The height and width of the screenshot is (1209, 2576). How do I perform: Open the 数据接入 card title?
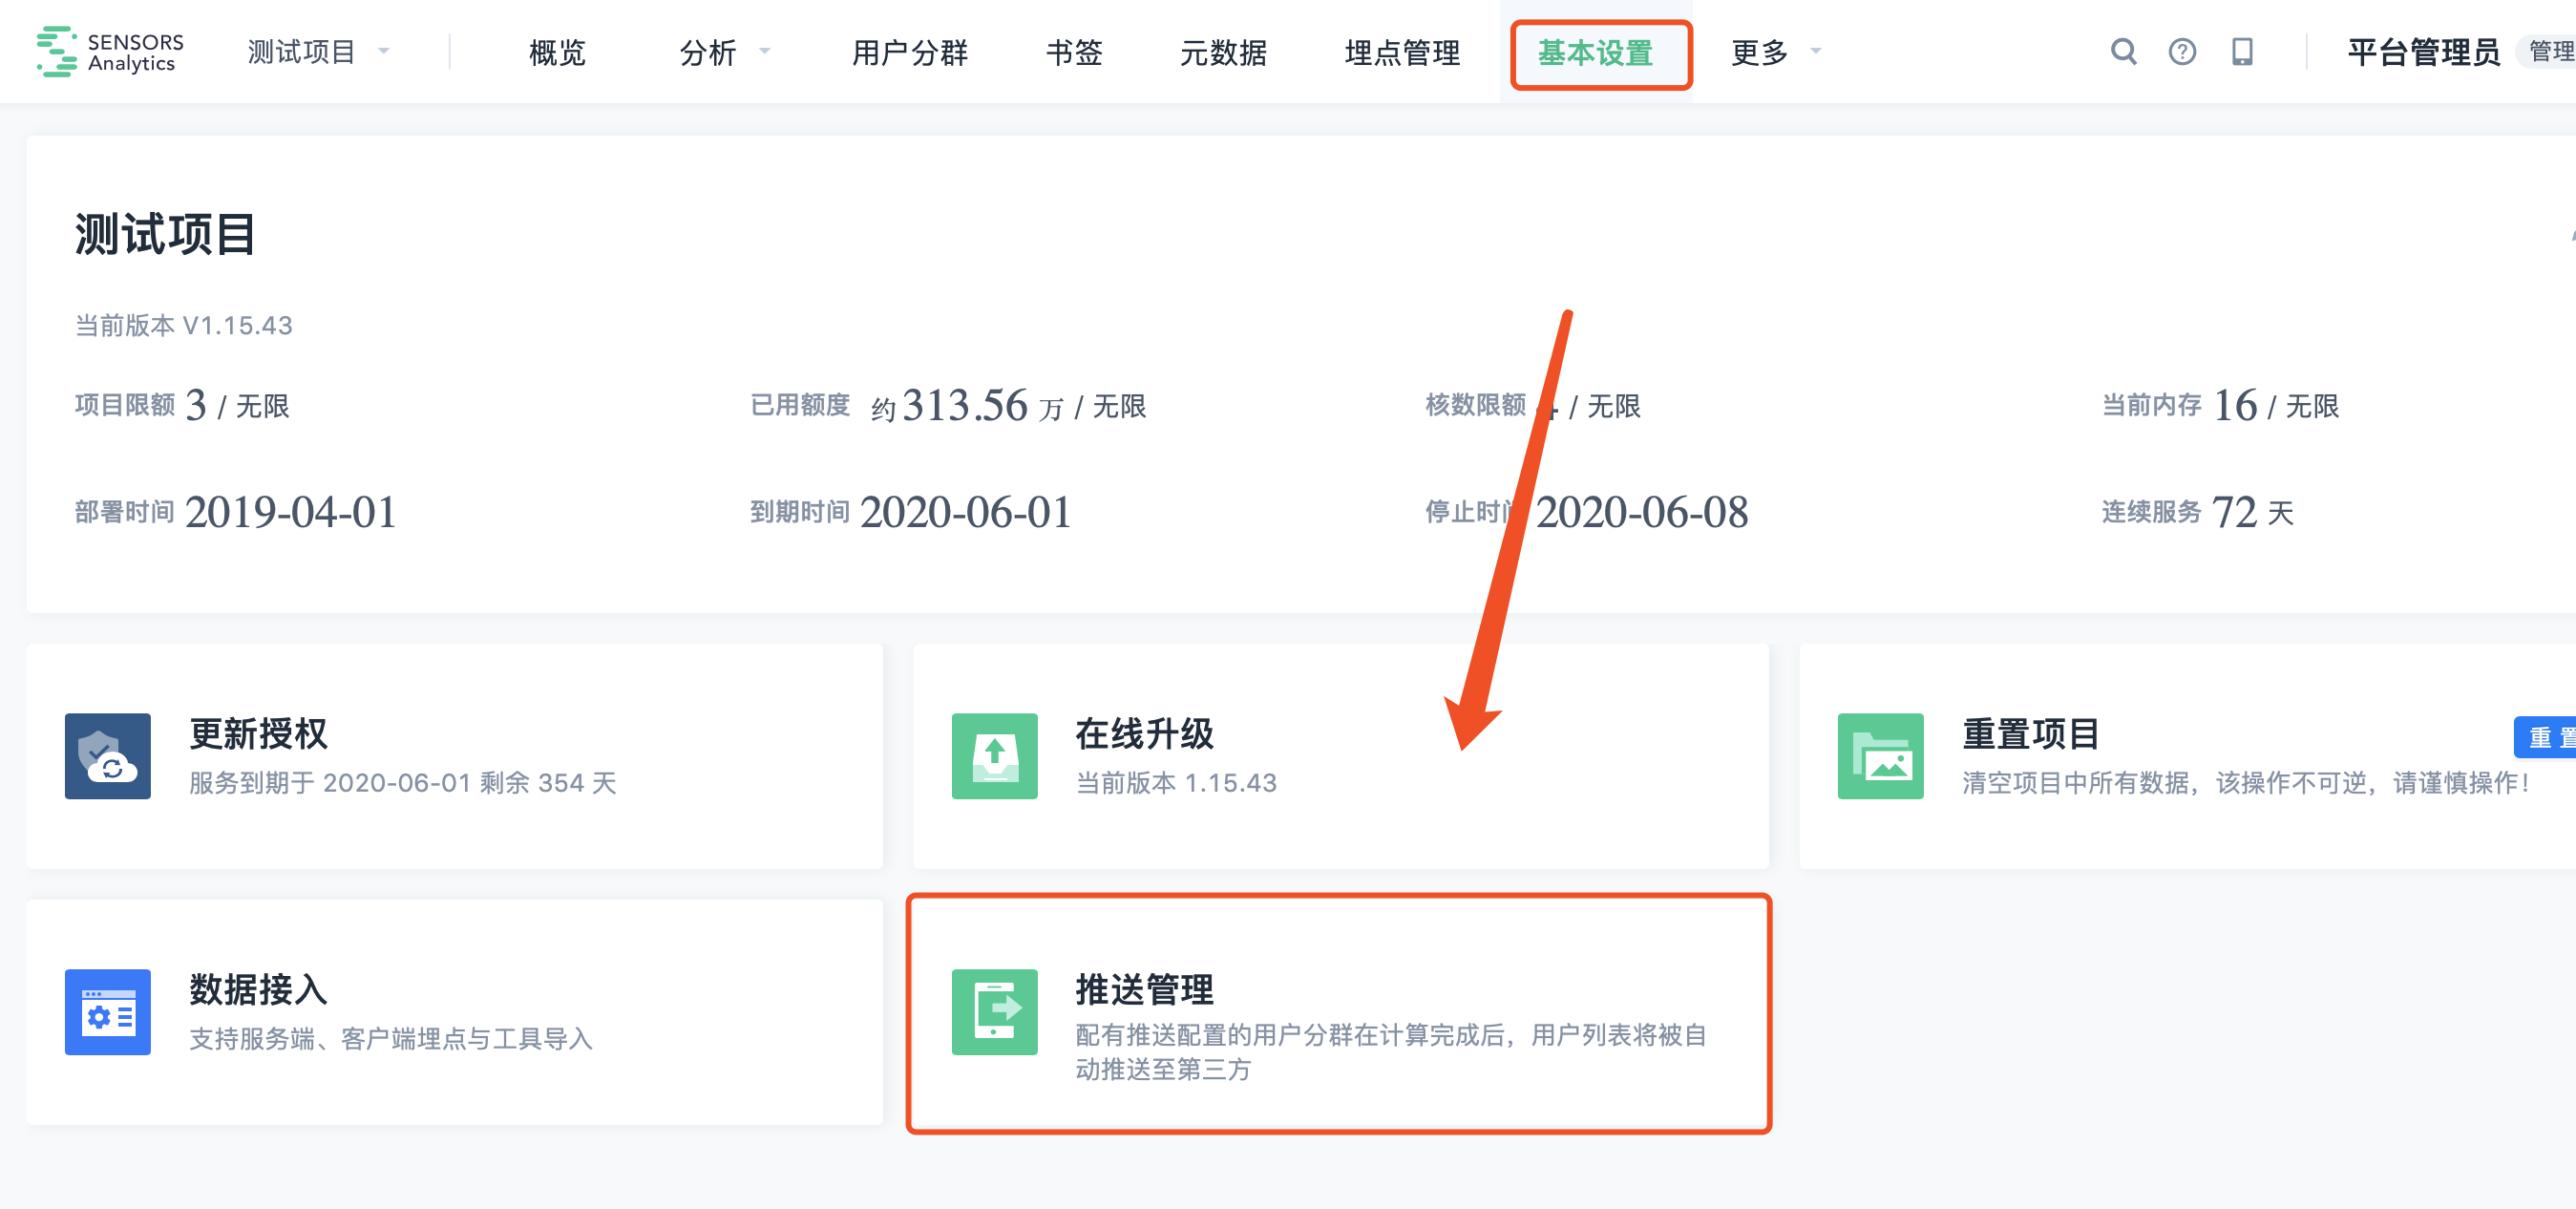(x=259, y=990)
